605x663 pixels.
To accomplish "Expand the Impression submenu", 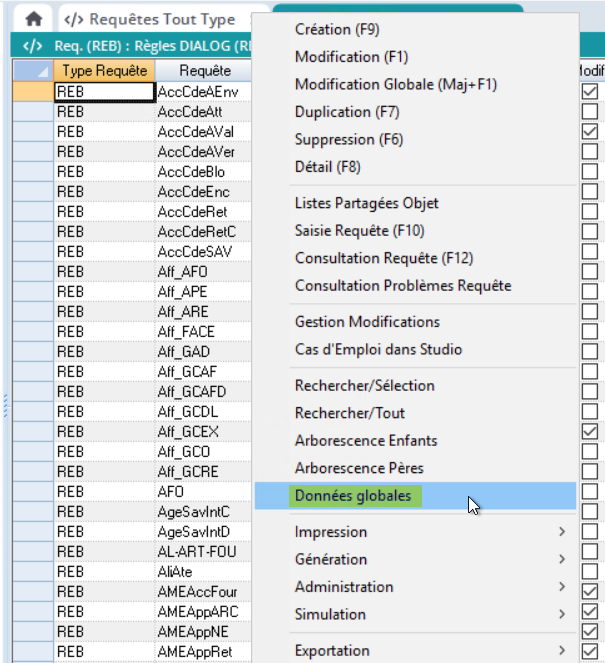I will (x=415, y=531).
